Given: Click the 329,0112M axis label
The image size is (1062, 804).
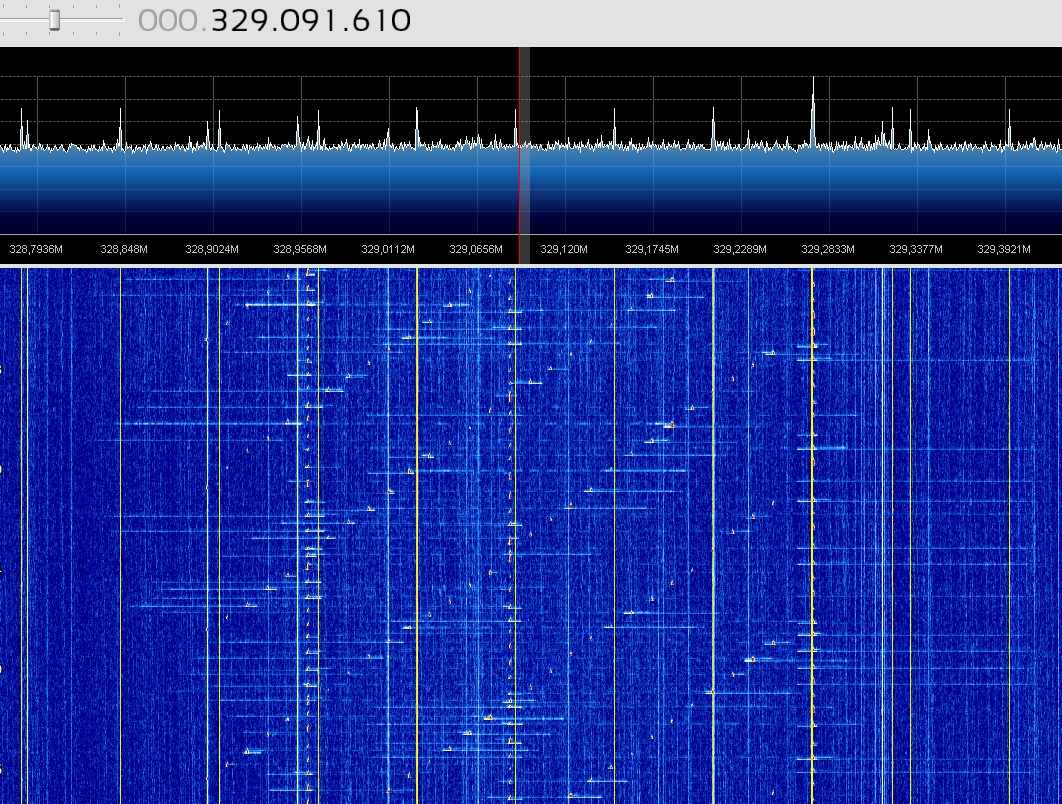Looking at the screenshot, I should click(388, 249).
